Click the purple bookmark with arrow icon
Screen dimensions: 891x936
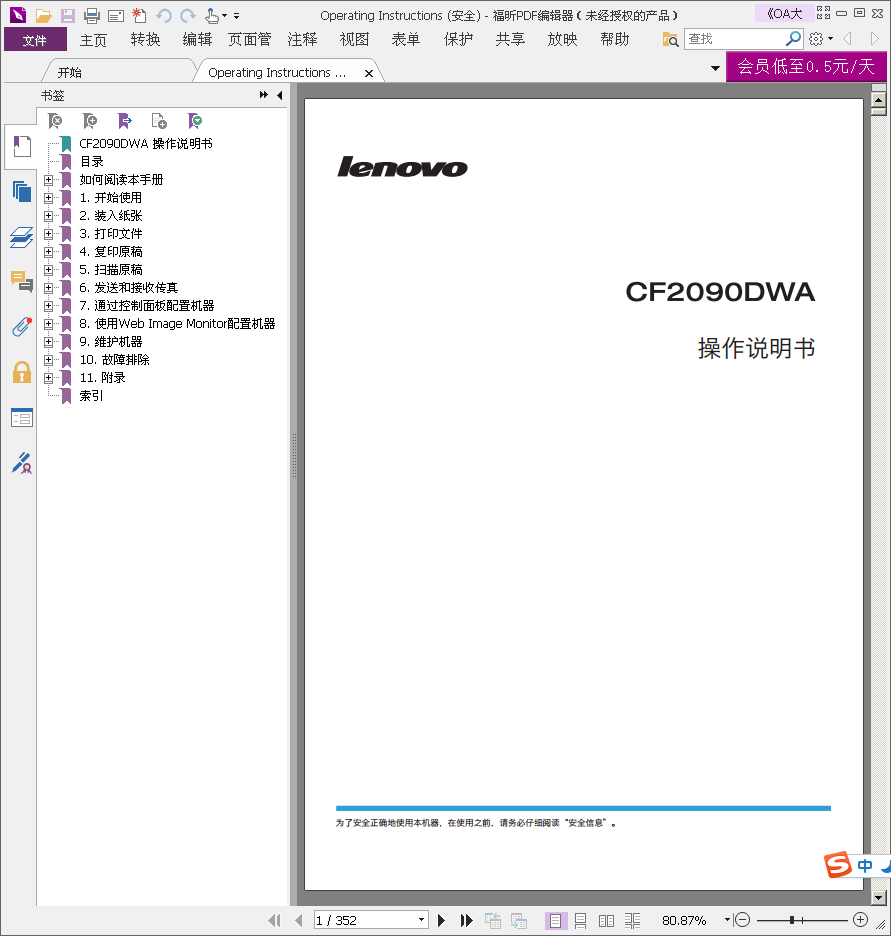[125, 121]
